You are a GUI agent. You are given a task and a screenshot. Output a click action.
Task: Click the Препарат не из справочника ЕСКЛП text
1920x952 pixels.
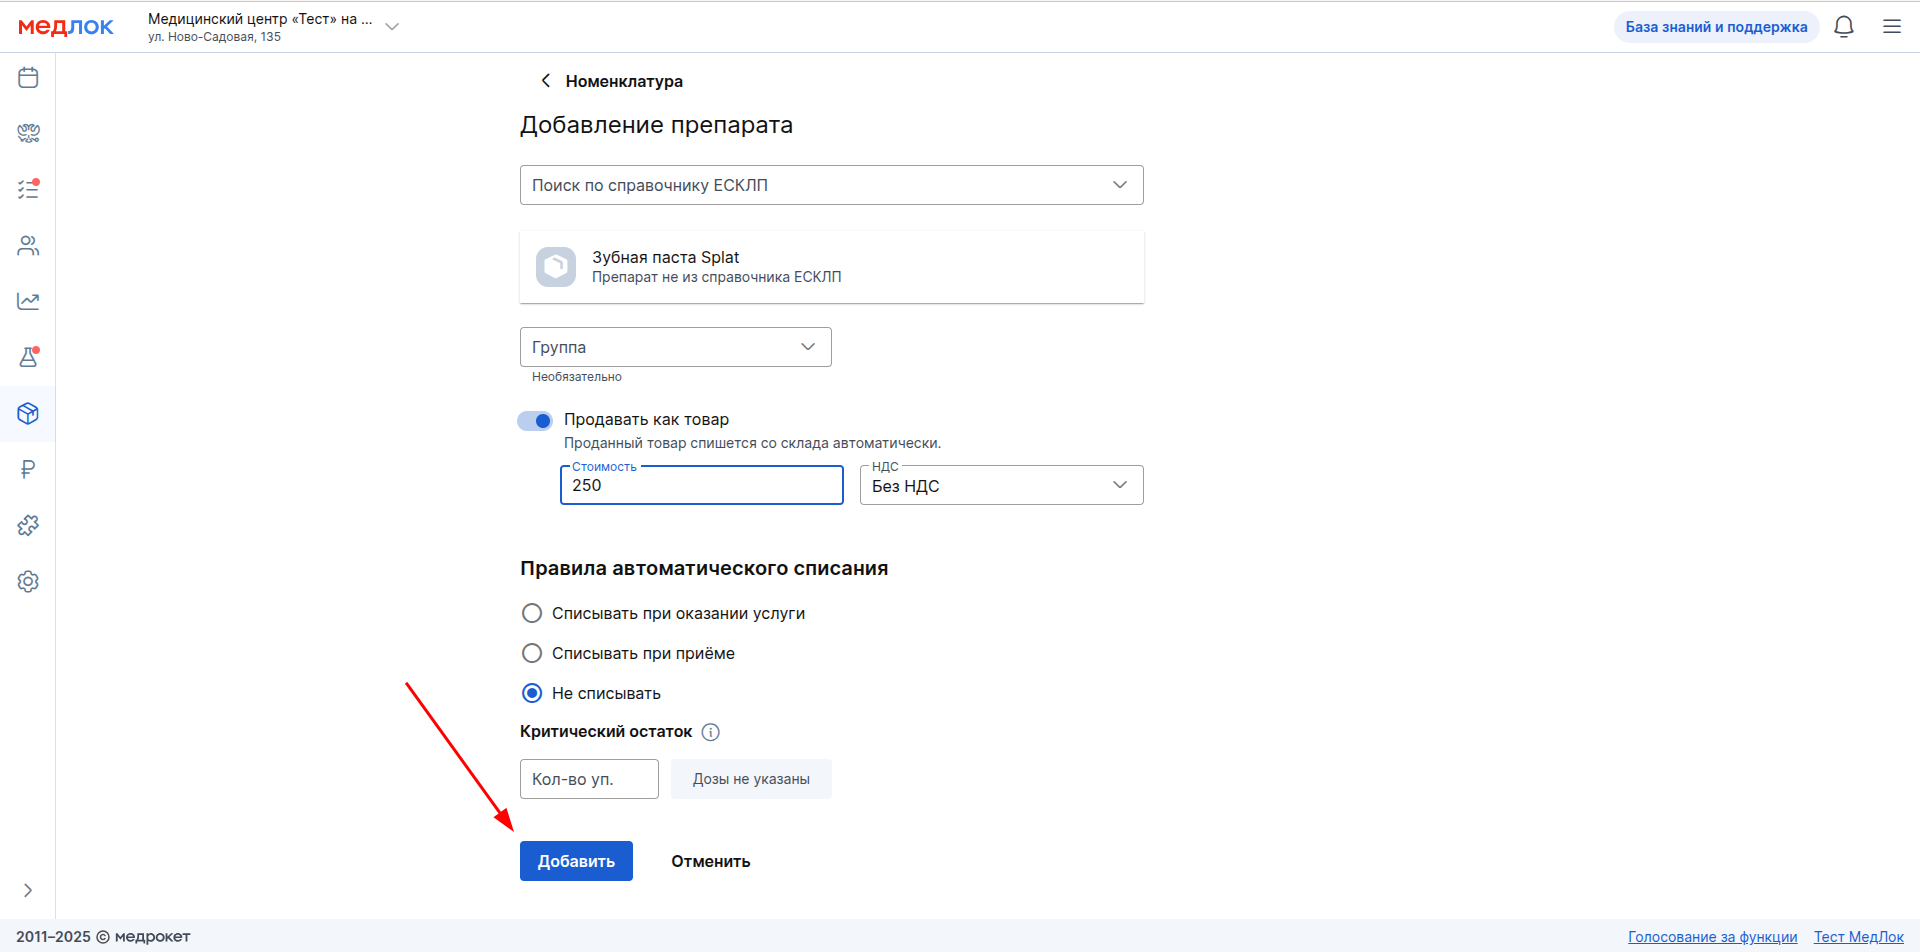coord(716,277)
